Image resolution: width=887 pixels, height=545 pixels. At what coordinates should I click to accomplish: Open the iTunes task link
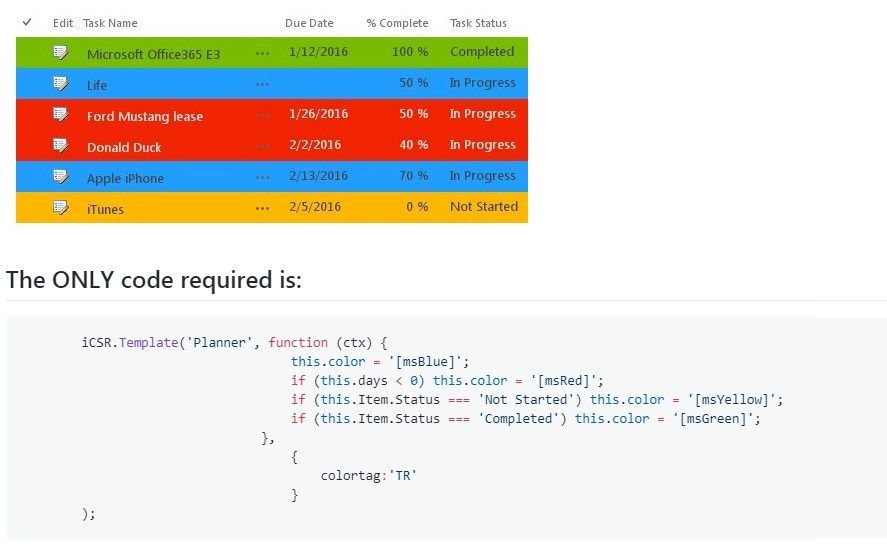point(105,209)
